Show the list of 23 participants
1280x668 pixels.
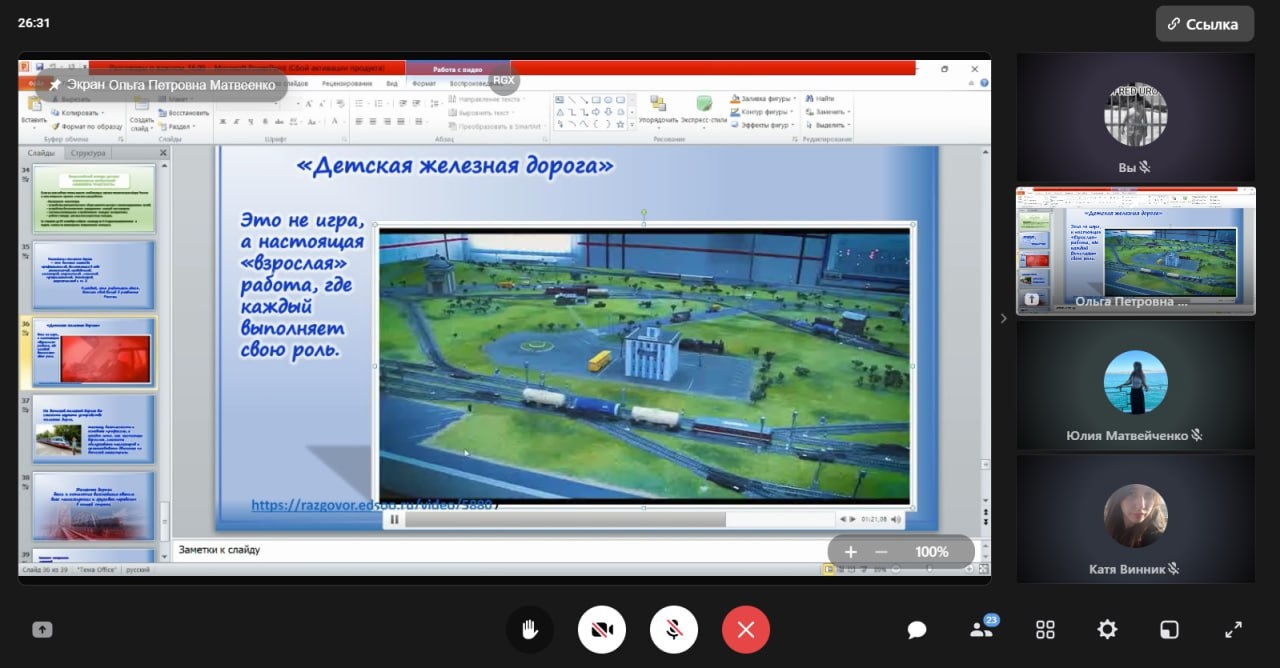[981, 629]
